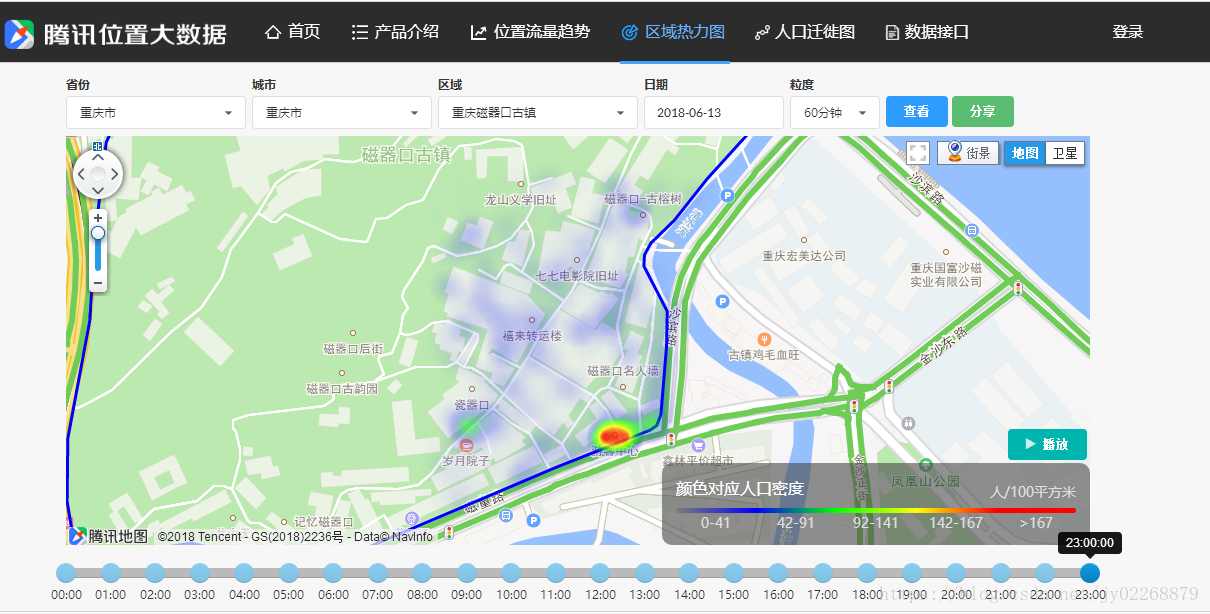The height and width of the screenshot is (614, 1210).
Task: Expand the 城市 city dropdown
Action: tap(342, 112)
